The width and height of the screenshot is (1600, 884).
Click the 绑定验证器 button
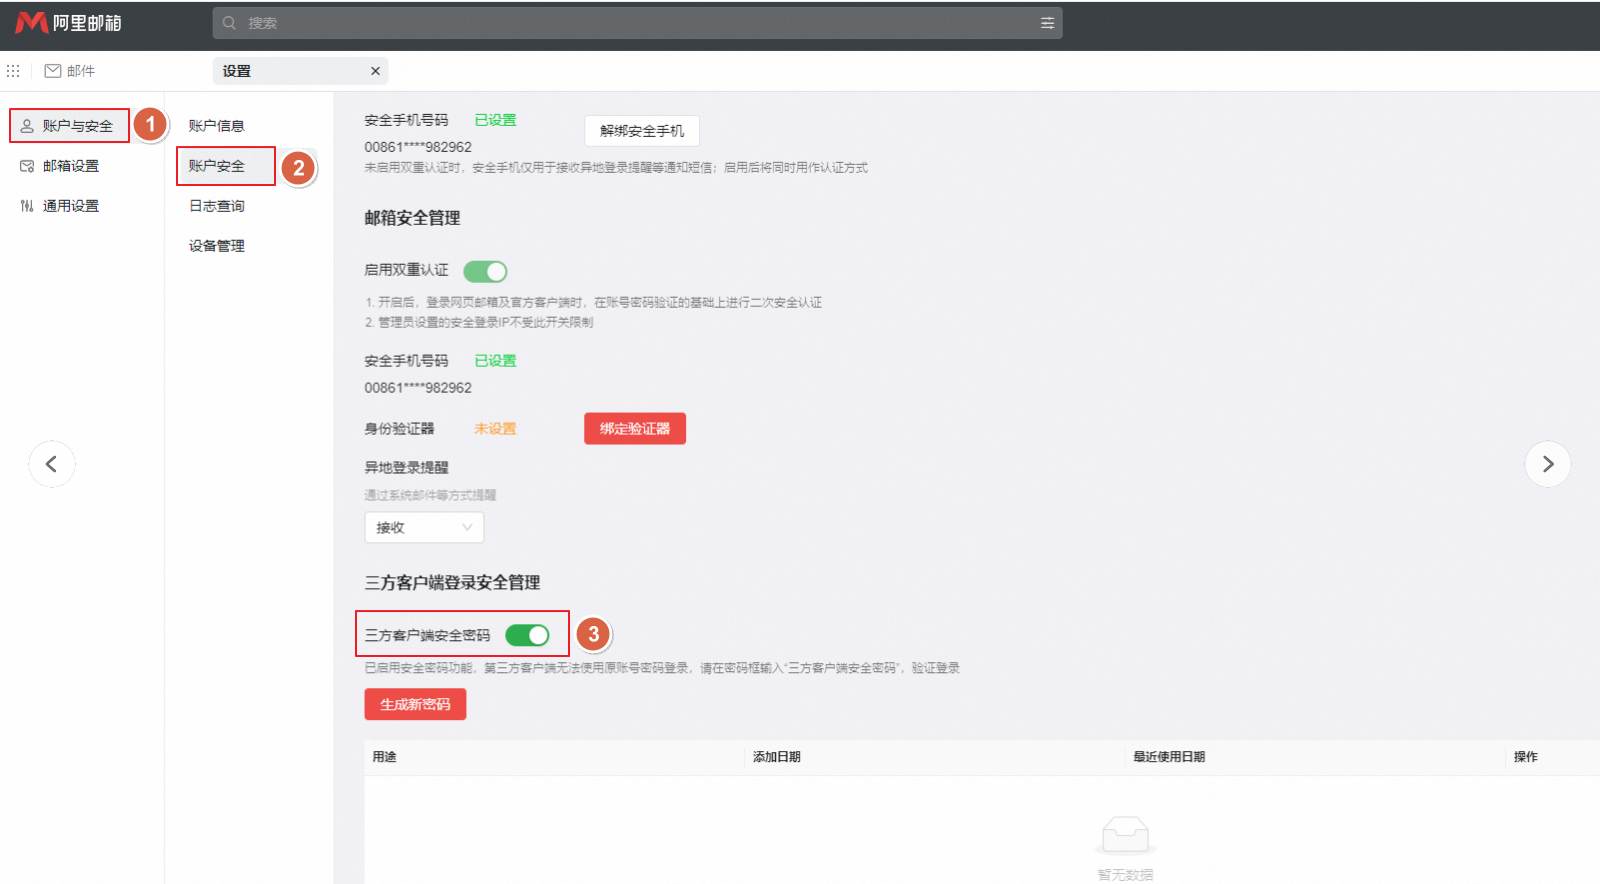point(635,429)
